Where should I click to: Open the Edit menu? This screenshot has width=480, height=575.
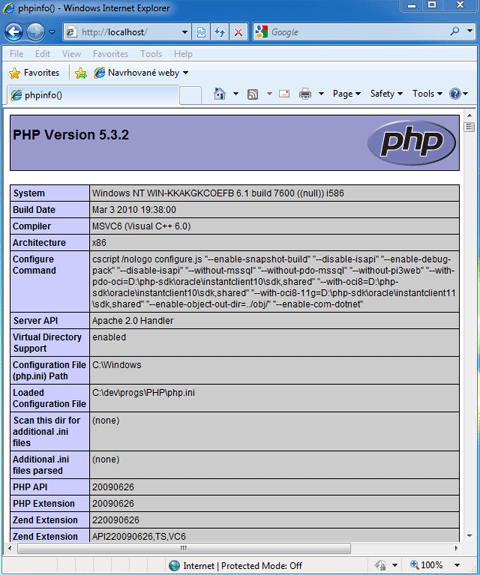(x=43, y=54)
